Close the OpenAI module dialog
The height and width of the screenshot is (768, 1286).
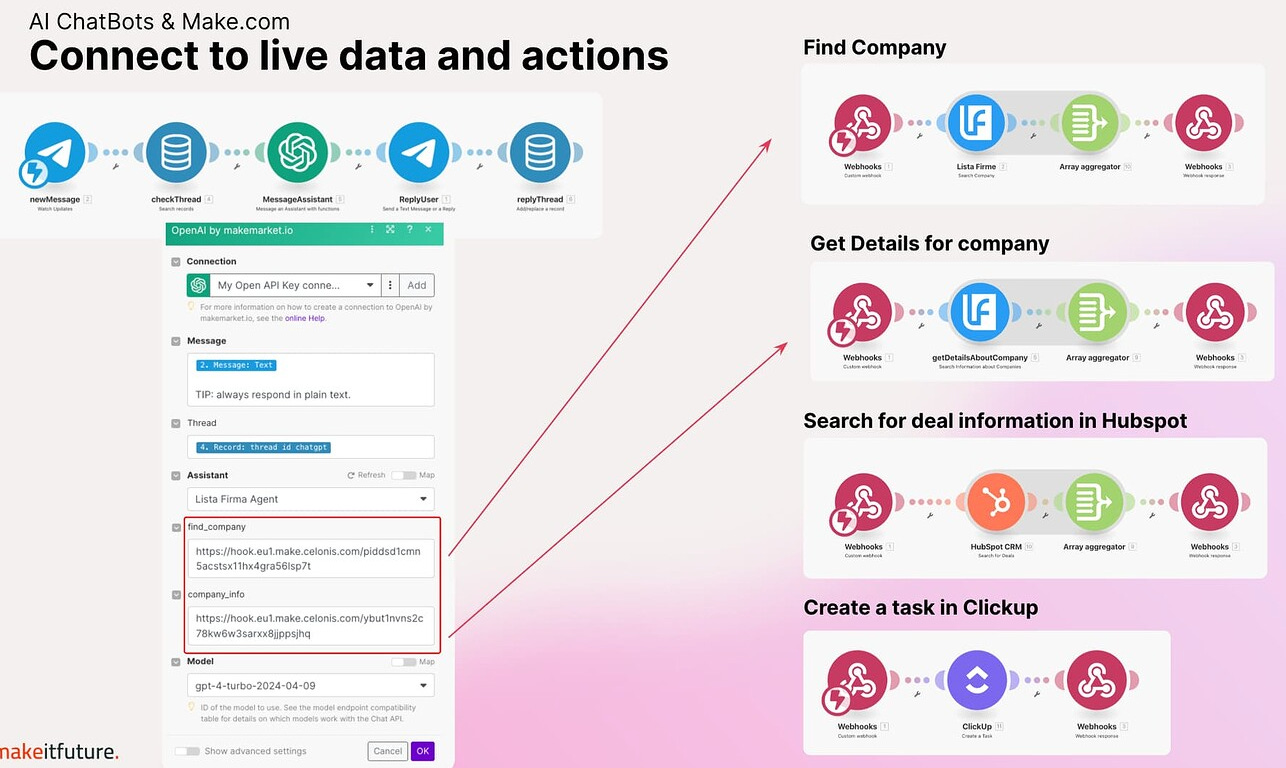point(428,229)
